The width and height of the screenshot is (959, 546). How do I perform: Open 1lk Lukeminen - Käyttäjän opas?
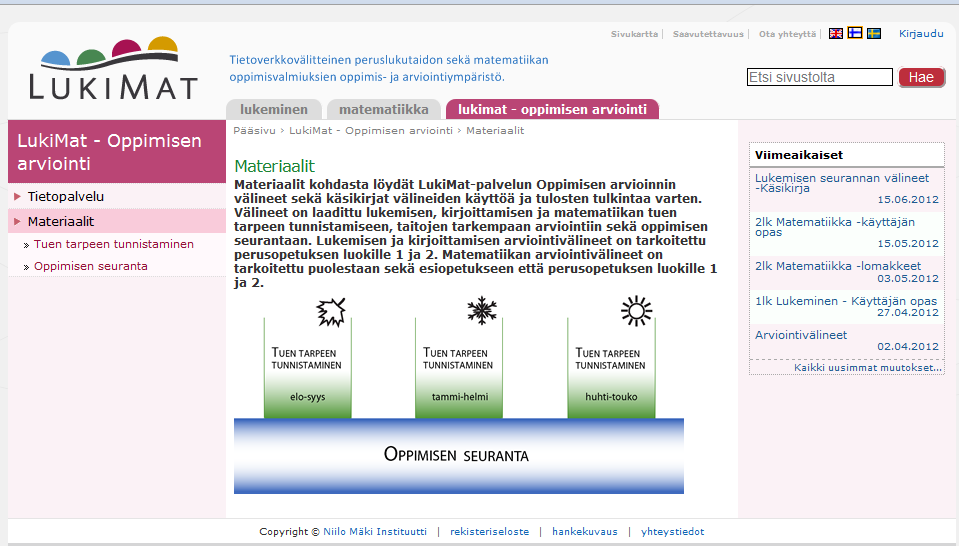click(846, 301)
